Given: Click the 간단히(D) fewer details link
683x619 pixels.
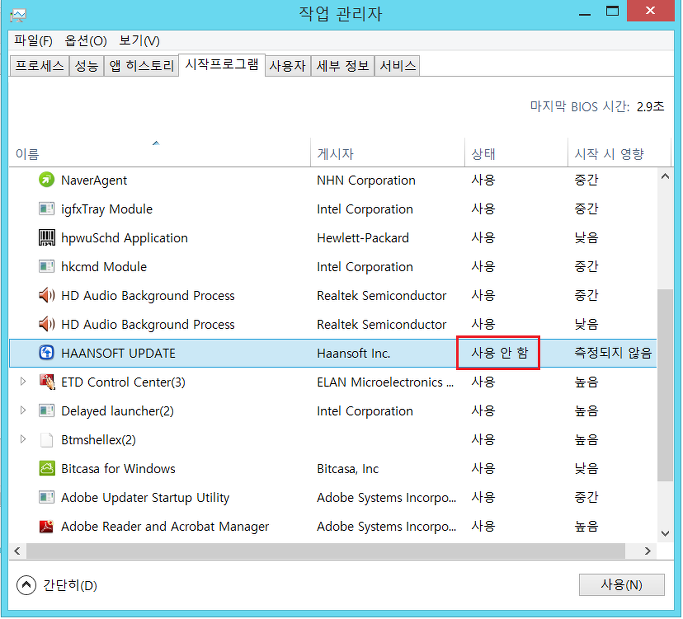Looking at the screenshot, I should coord(70,585).
